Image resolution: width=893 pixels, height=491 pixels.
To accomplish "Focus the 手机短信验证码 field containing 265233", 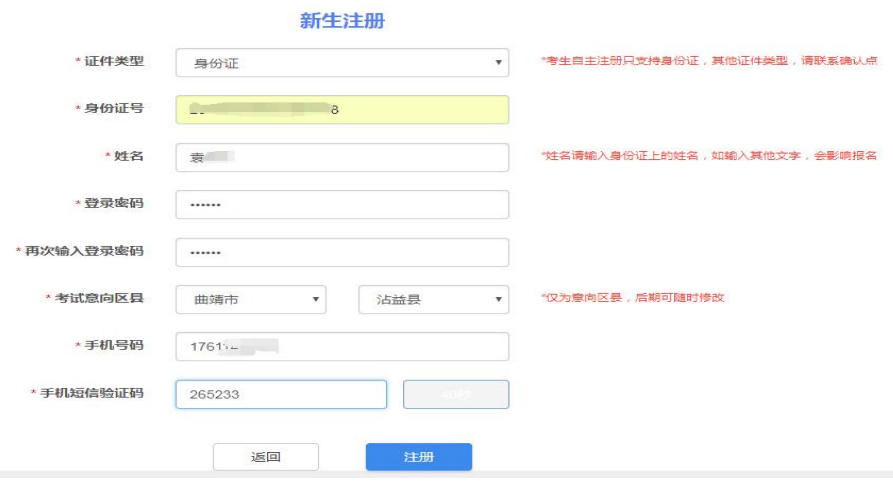I will [280, 395].
